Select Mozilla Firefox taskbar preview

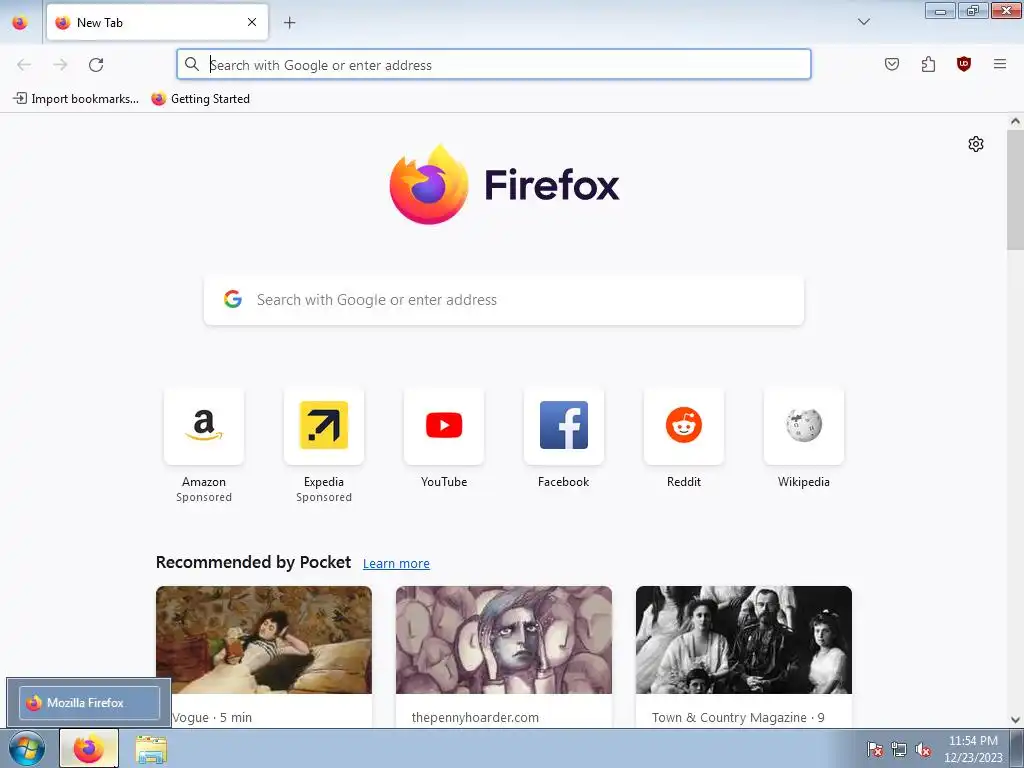89,703
